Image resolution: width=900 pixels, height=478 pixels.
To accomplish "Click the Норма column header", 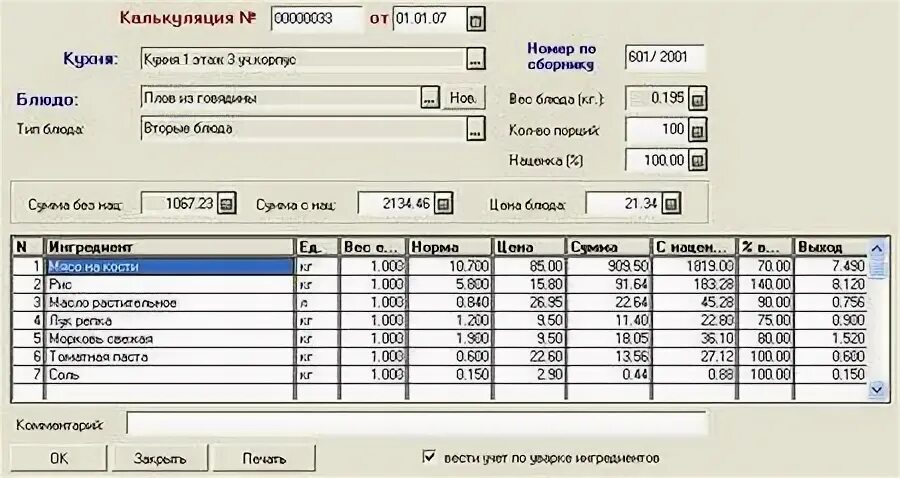I will tap(449, 247).
